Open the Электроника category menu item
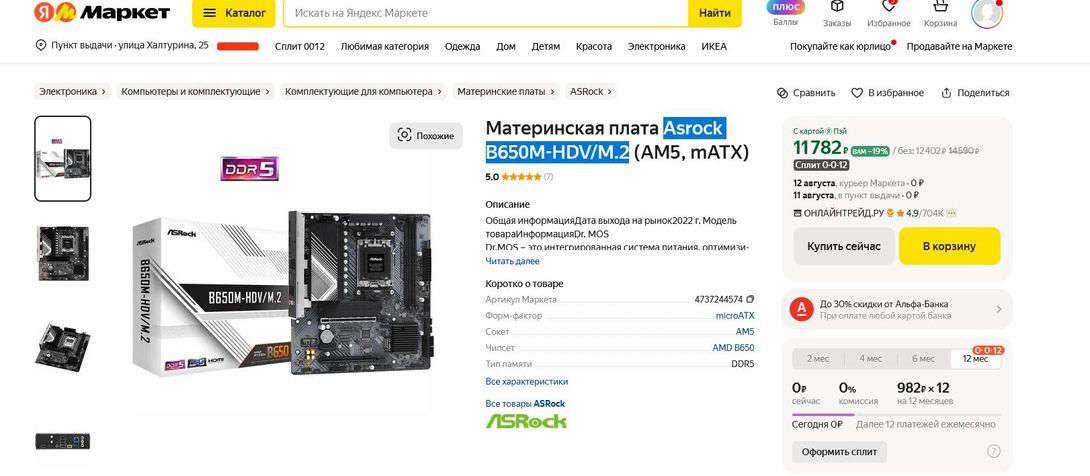1090x476 pixels. (x=656, y=47)
